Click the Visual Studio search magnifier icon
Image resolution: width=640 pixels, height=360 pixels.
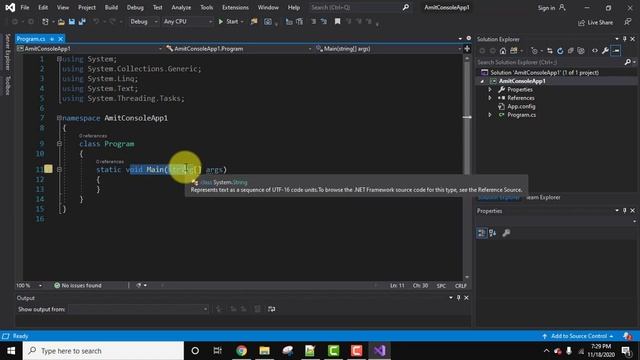[x=406, y=7]
